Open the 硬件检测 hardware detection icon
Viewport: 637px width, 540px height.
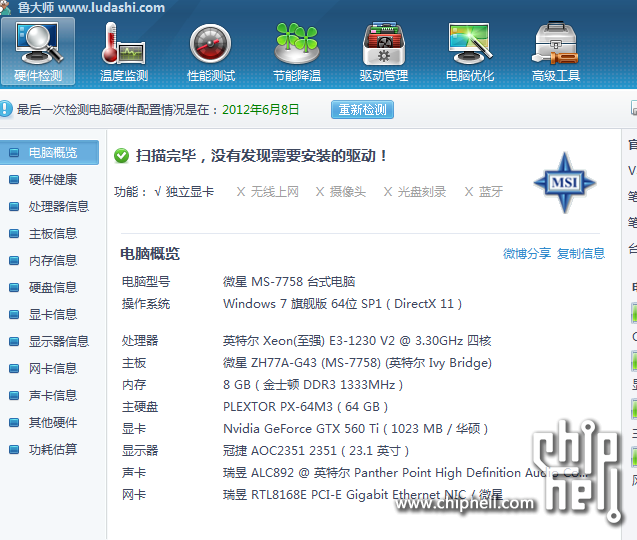(38, 51)
